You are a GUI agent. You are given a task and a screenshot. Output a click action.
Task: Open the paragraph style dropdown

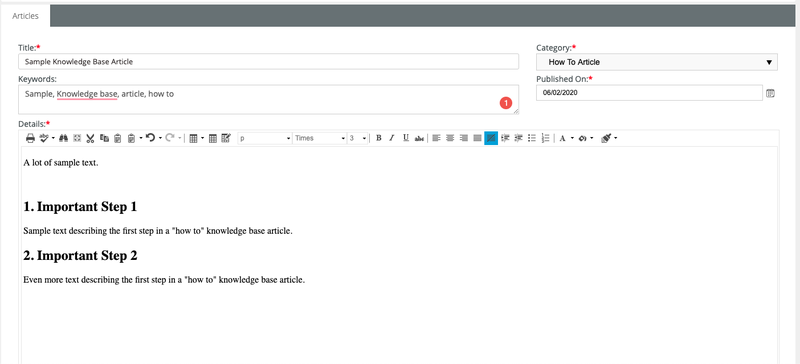pyautogui.click(x=265, y=138)
